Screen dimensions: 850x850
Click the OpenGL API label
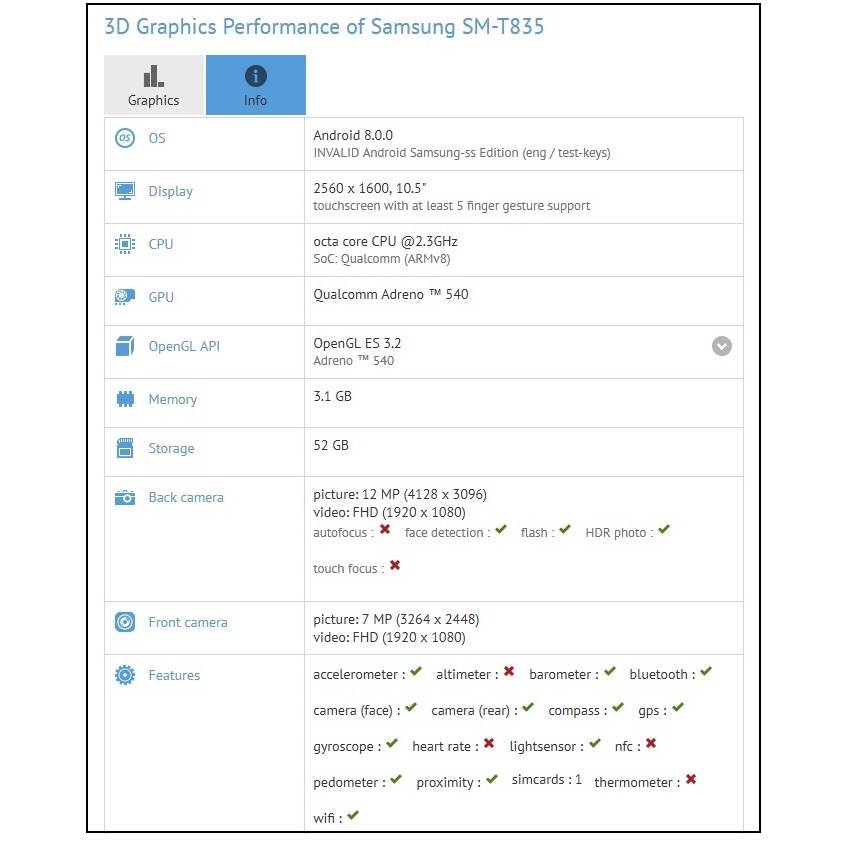coord(184,346)
